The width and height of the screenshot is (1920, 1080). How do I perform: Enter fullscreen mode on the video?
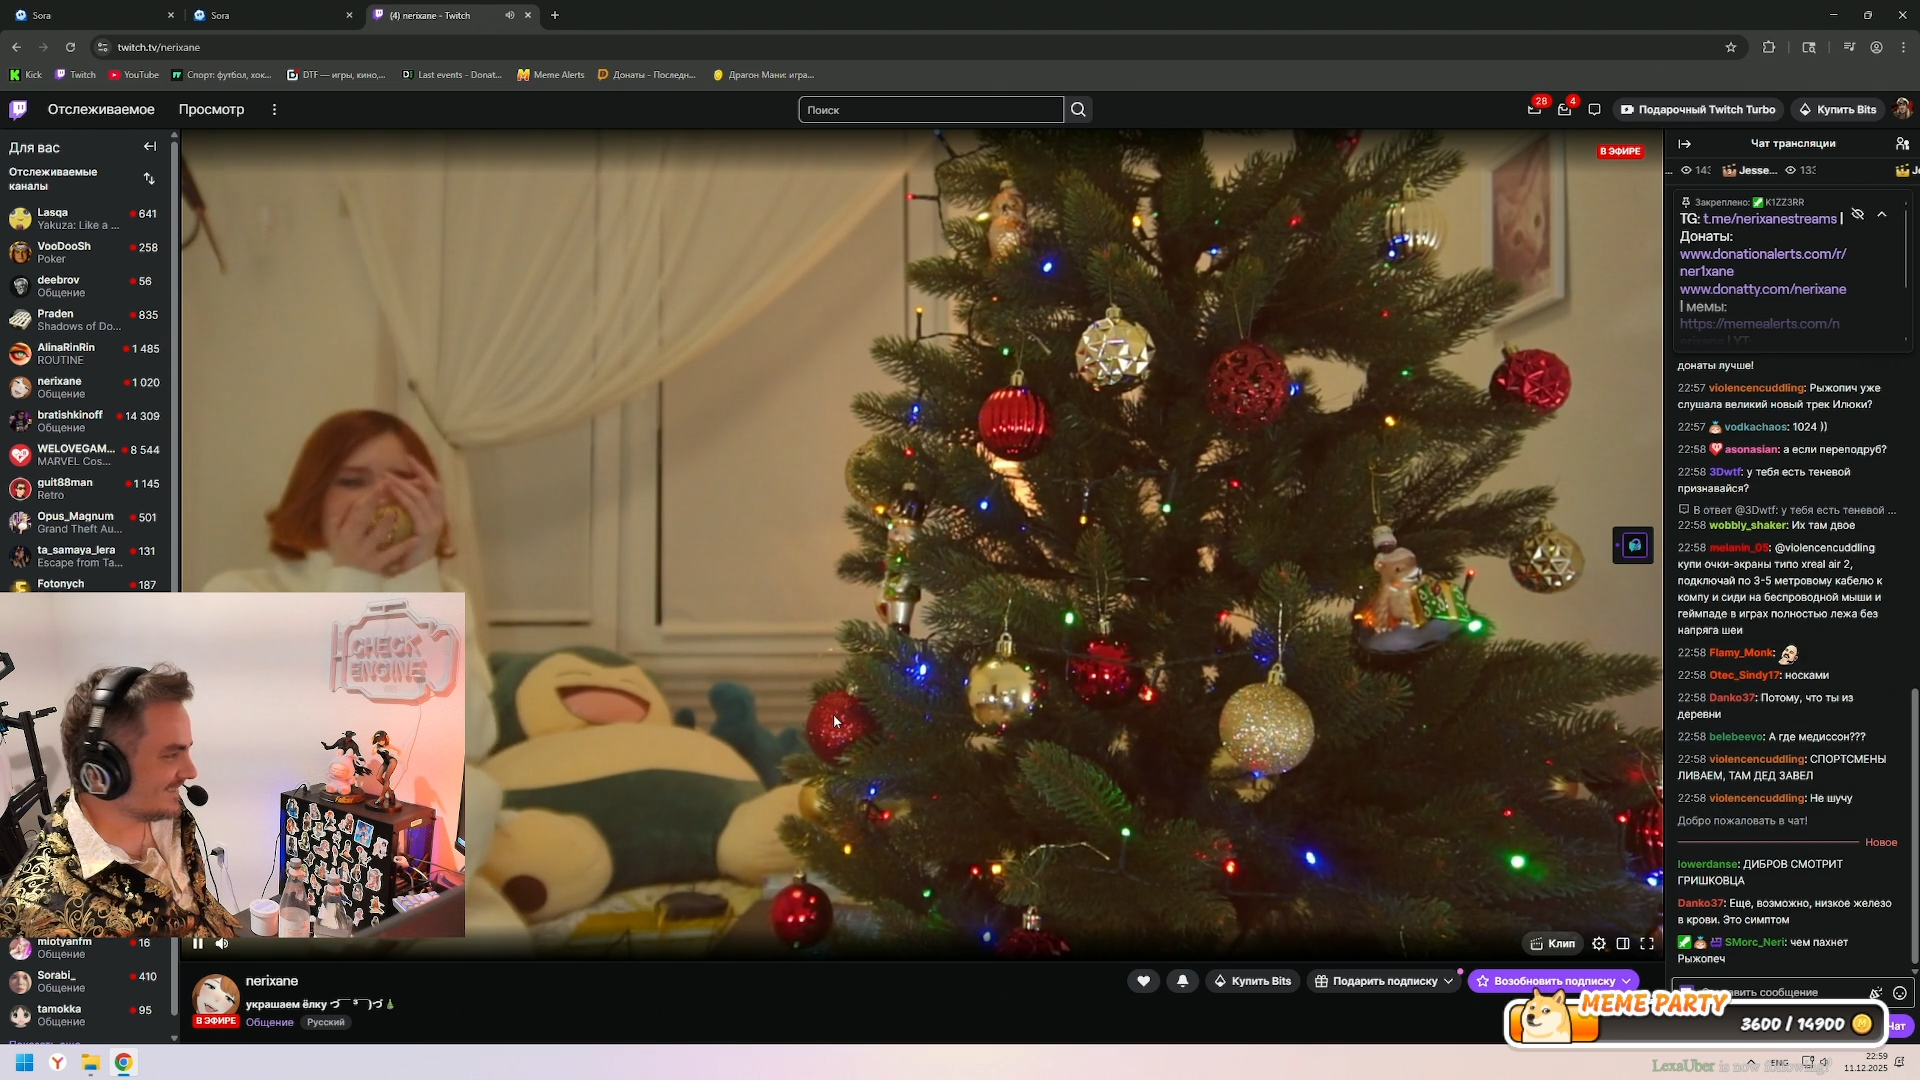[1647, 943]
